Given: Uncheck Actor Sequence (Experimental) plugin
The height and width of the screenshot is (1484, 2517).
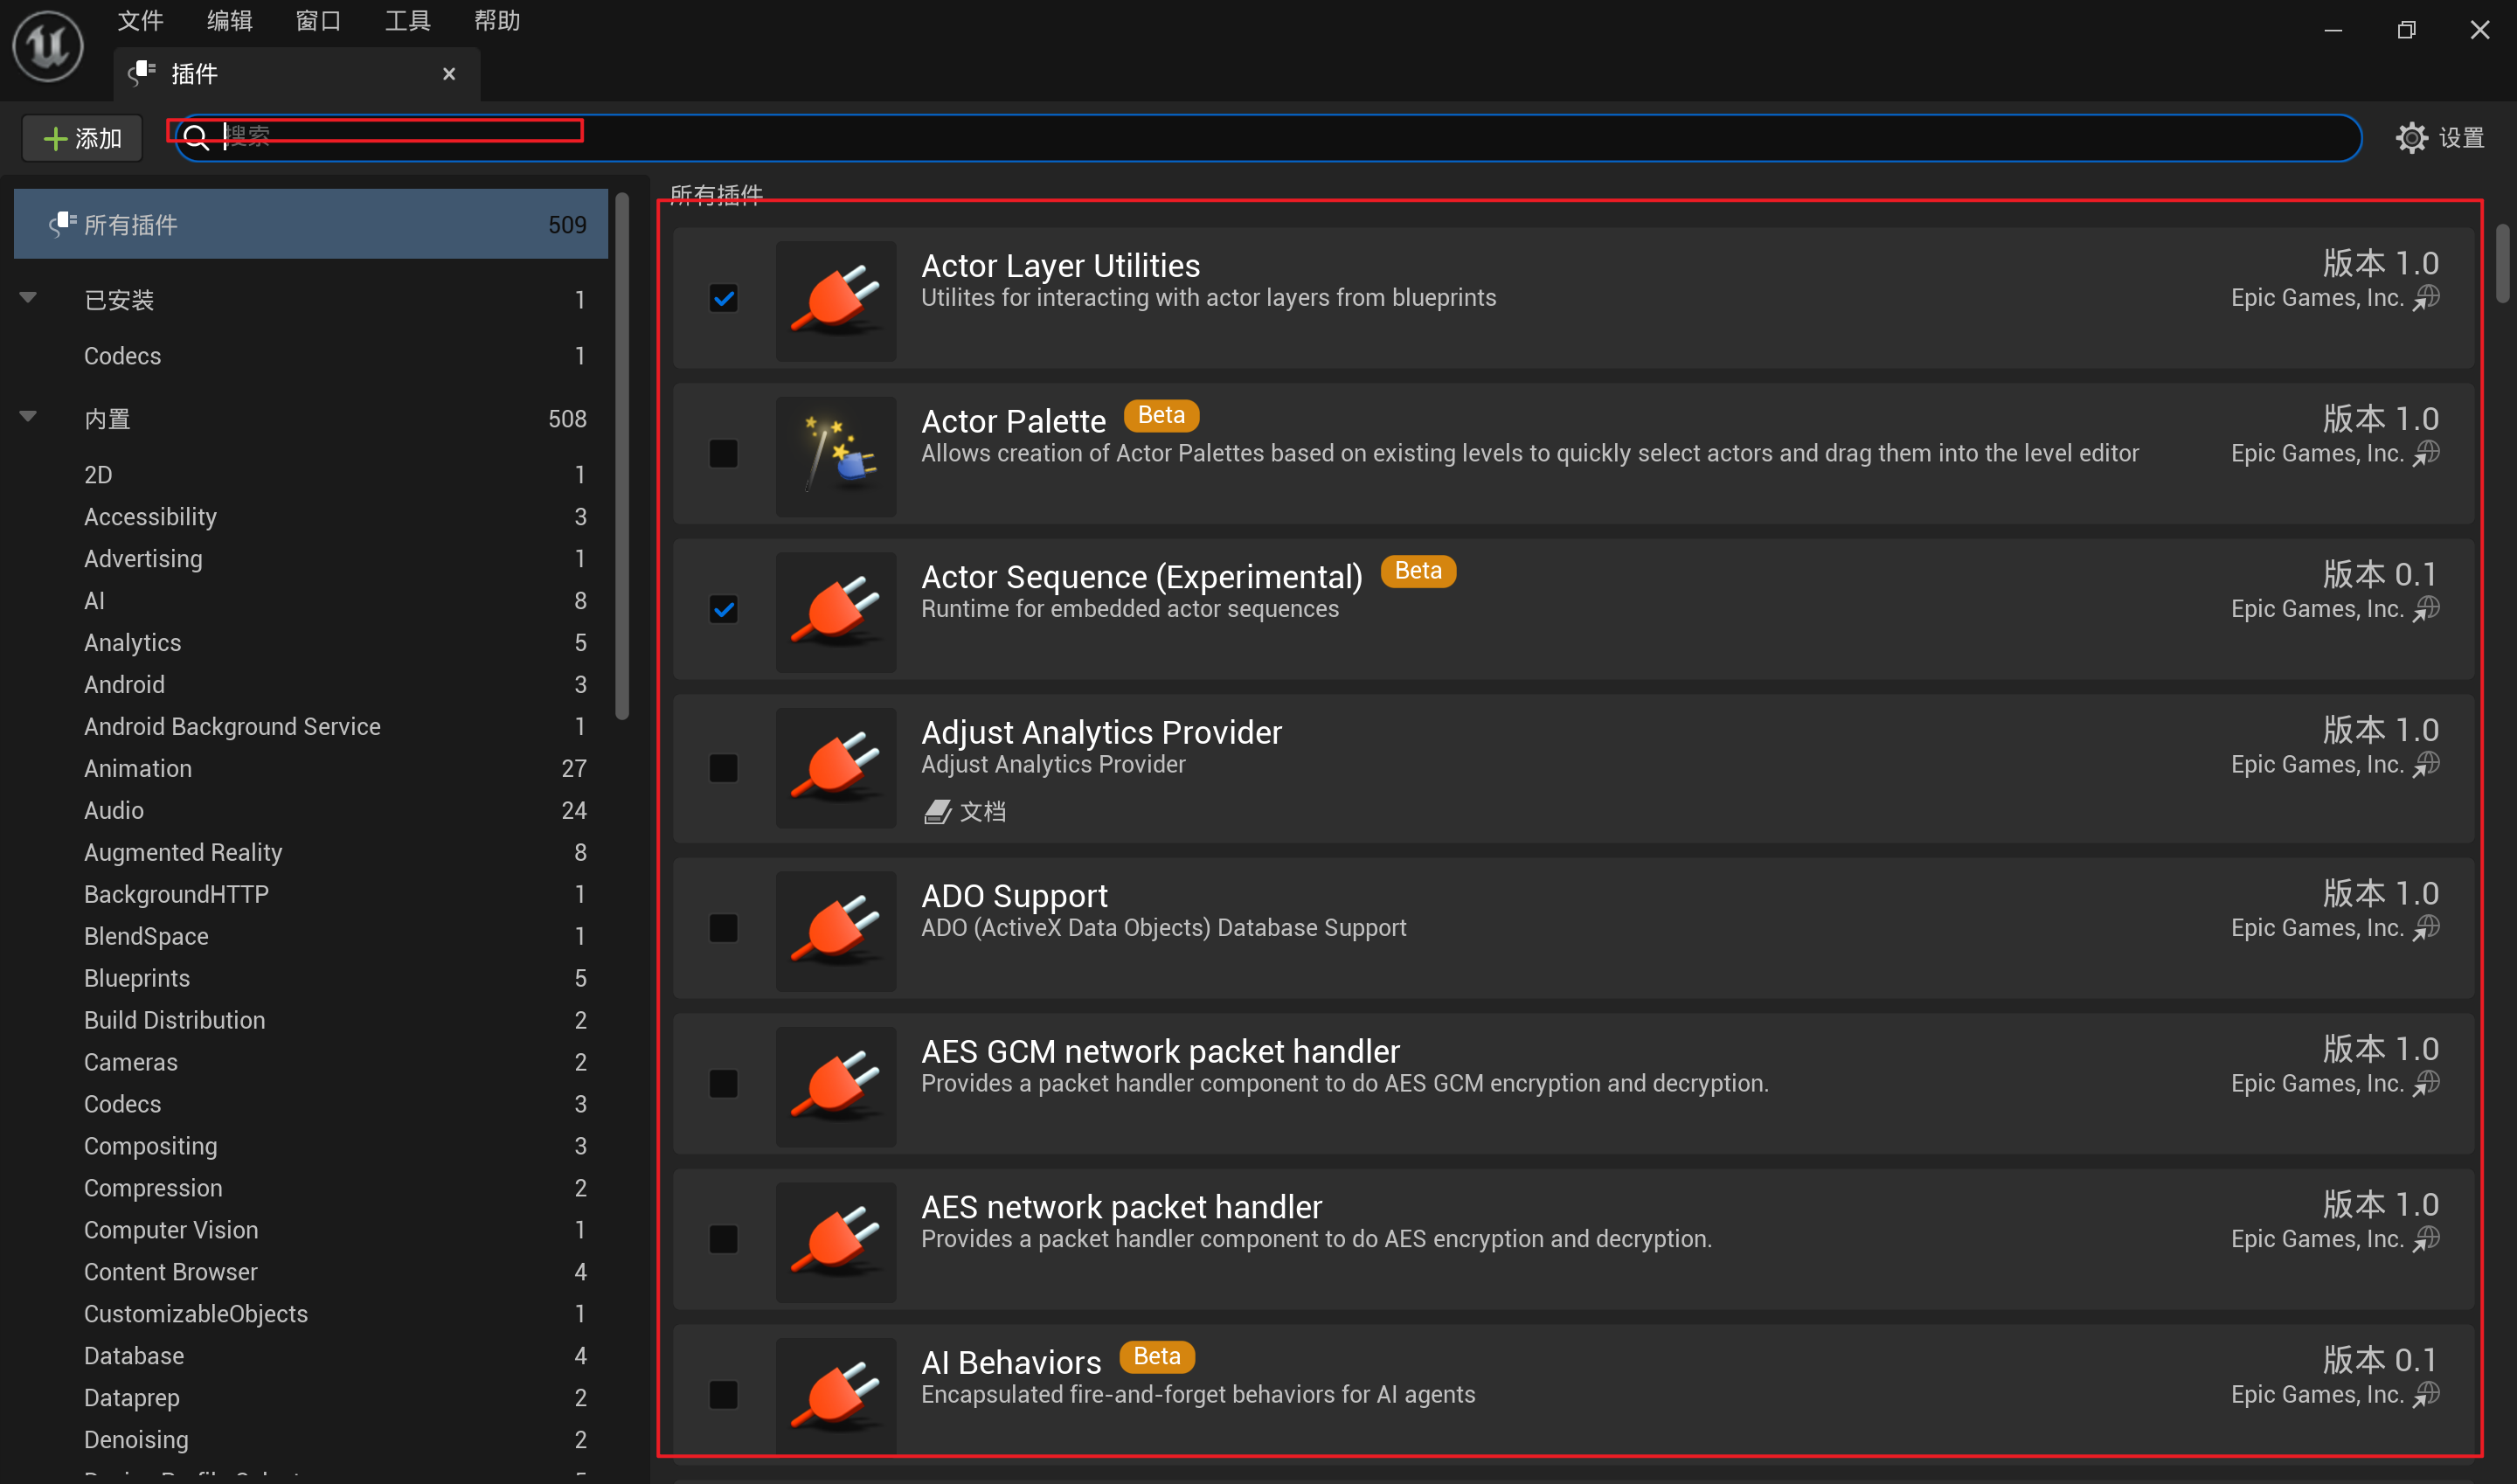Looking at the screenshot, I should coord(723,609).
